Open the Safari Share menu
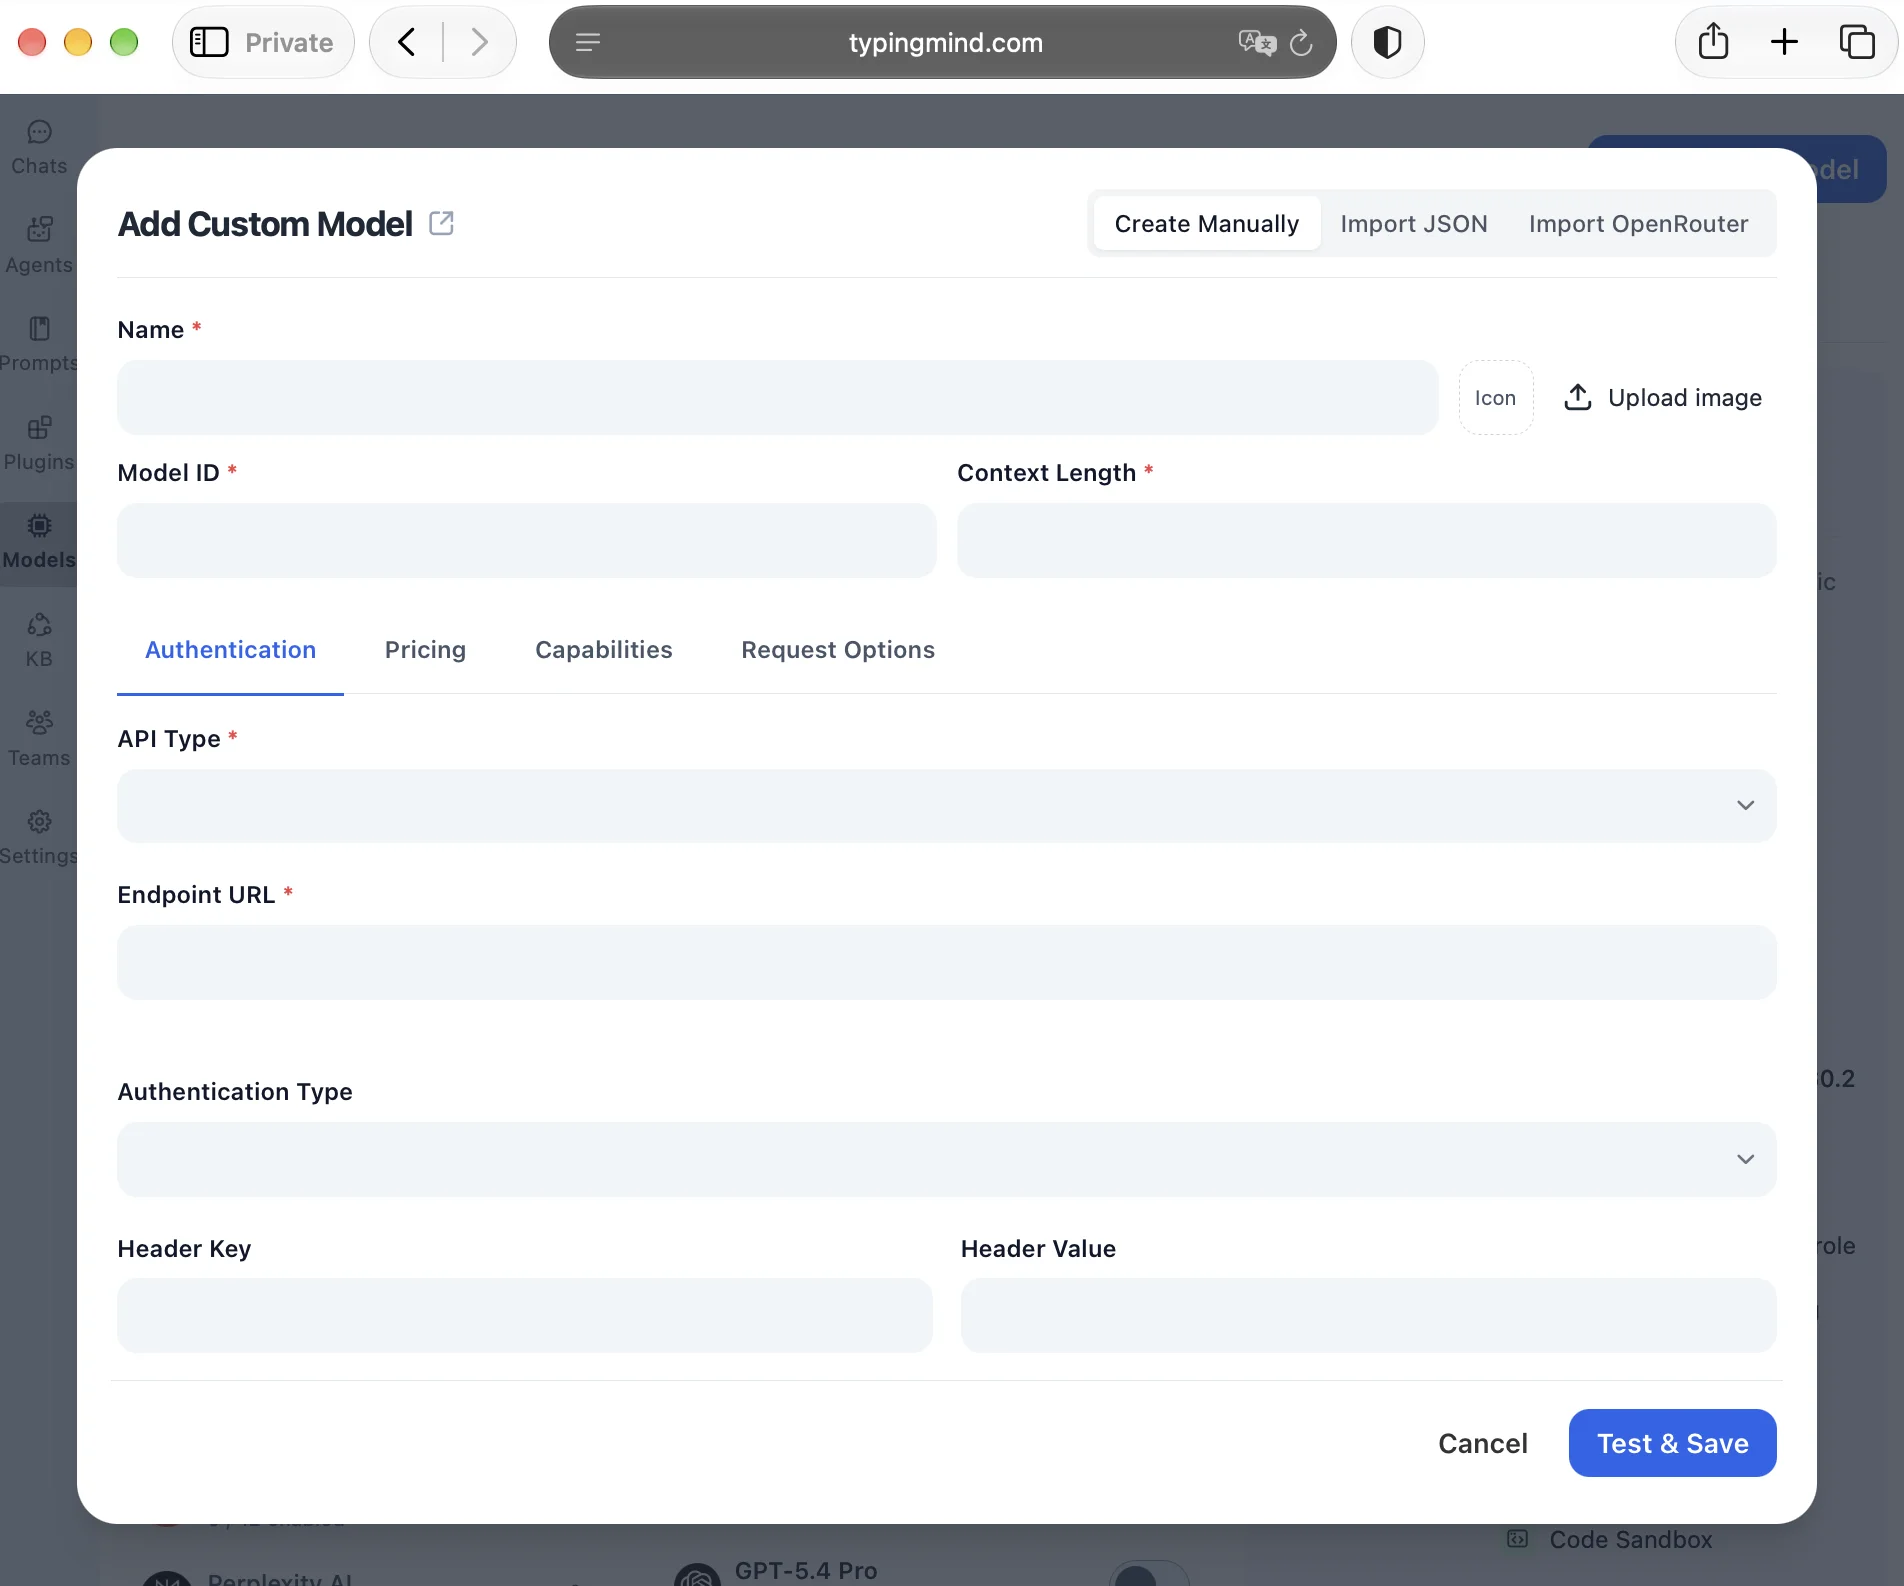This screenshot has height=1586, width=1904. click(1713, 42)
